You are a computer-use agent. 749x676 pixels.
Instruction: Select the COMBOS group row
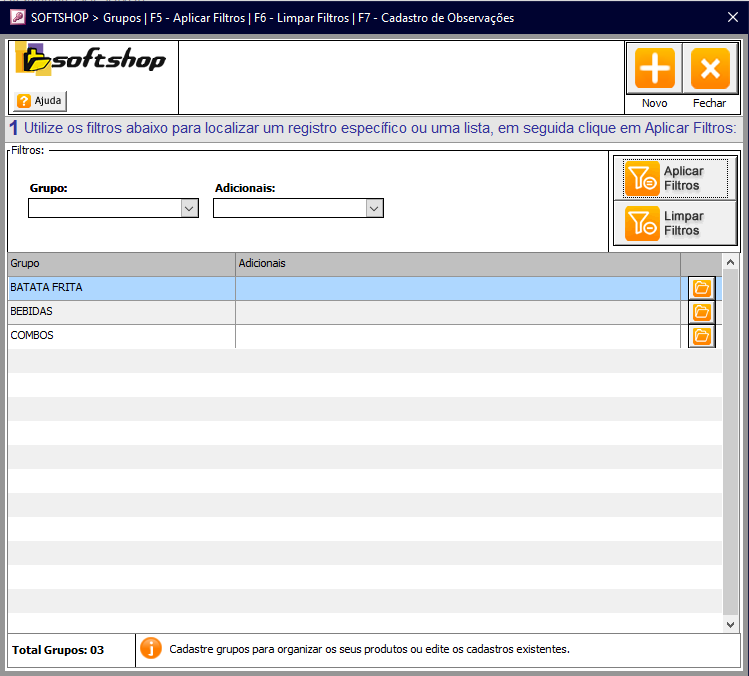click(x=120, y=336)
